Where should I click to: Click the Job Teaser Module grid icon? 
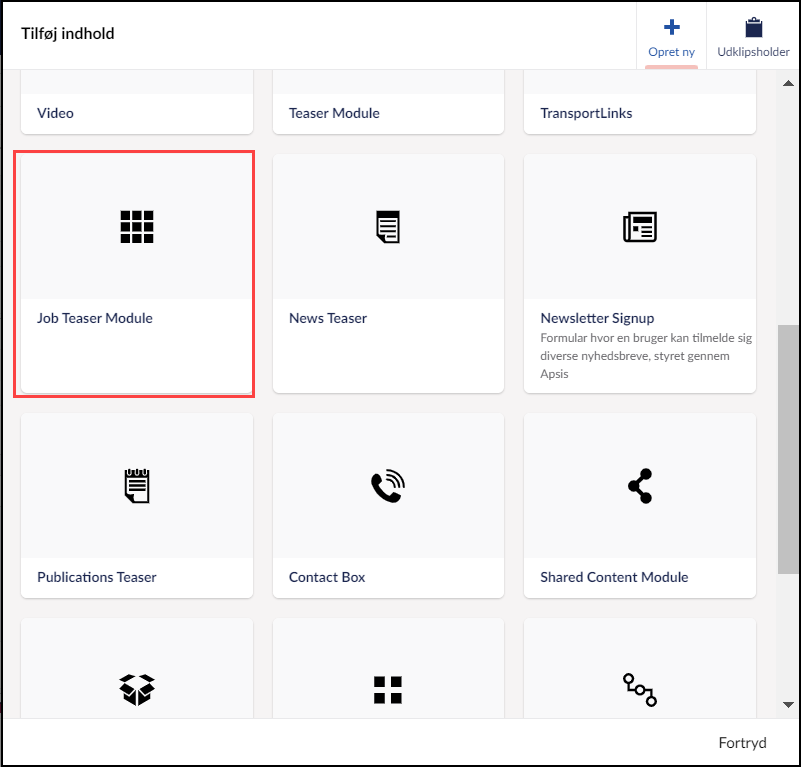click(x=137, y=227)
